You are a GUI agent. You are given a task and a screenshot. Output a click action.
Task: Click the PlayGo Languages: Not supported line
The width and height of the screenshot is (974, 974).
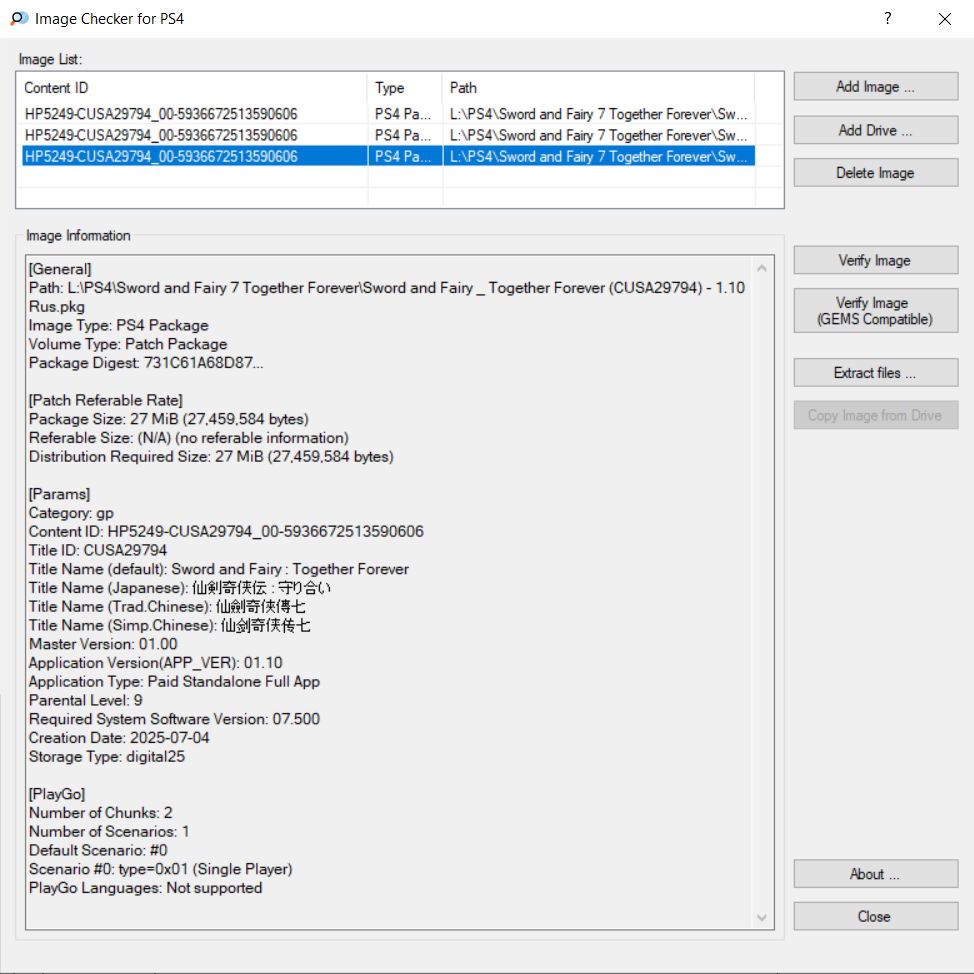[x=145, y=888]
